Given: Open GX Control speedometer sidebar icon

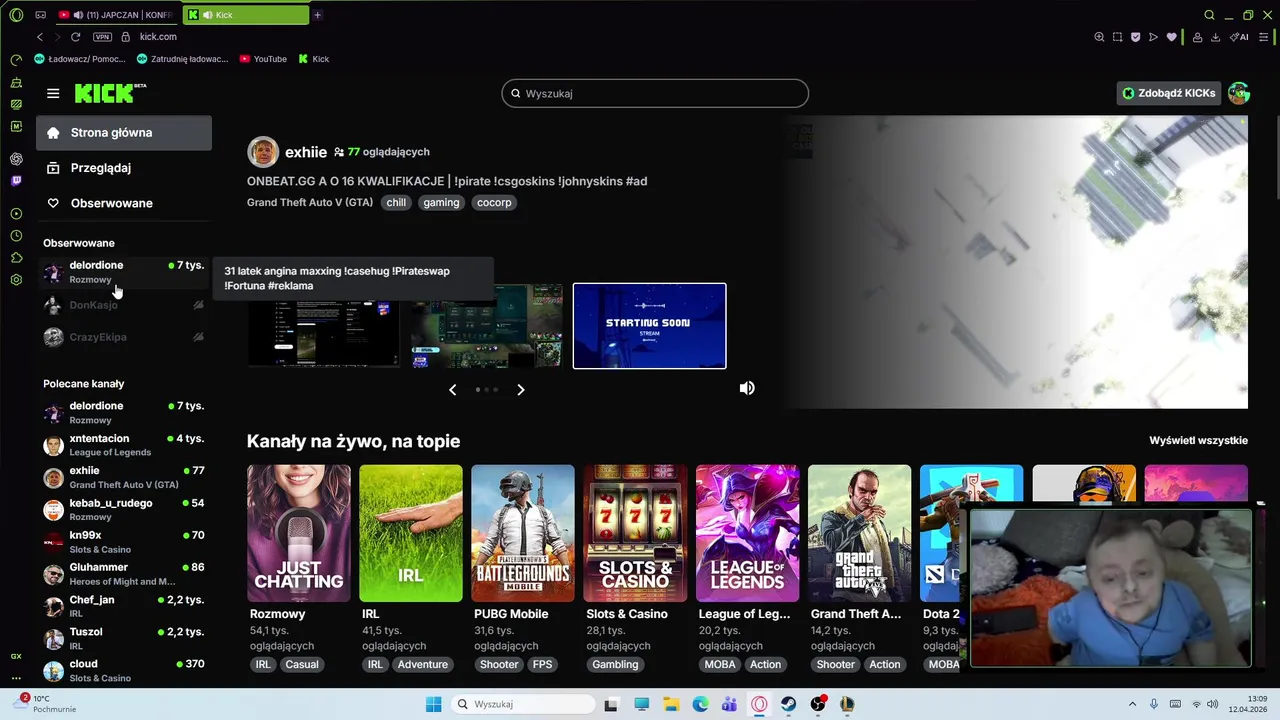Looking at the screenshot, I should tap(16, 60).
